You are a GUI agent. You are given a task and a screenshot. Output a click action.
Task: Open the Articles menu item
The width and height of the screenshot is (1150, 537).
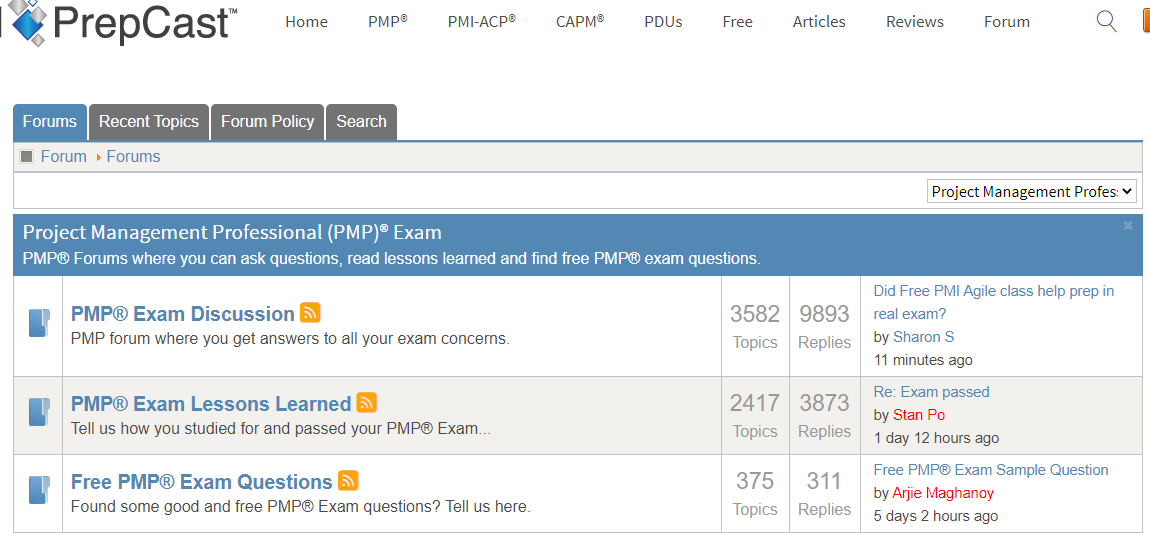[819, 22]
